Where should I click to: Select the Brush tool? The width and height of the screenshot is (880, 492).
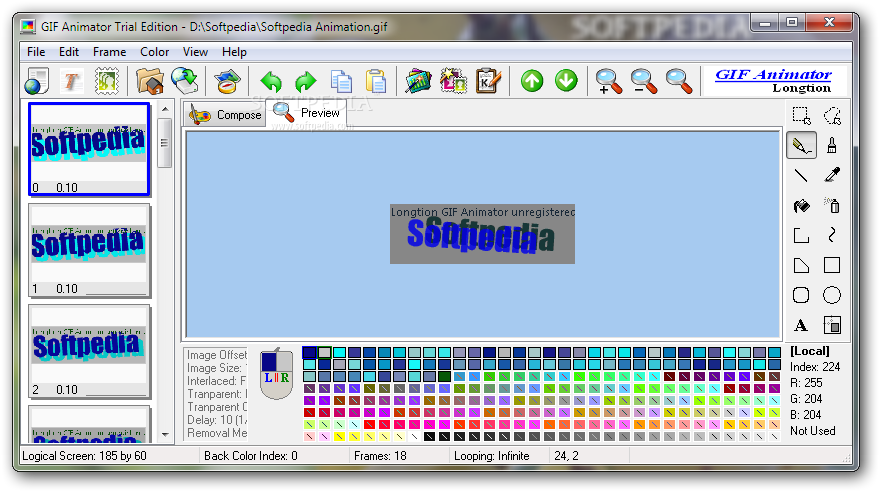tap(832, 146)
